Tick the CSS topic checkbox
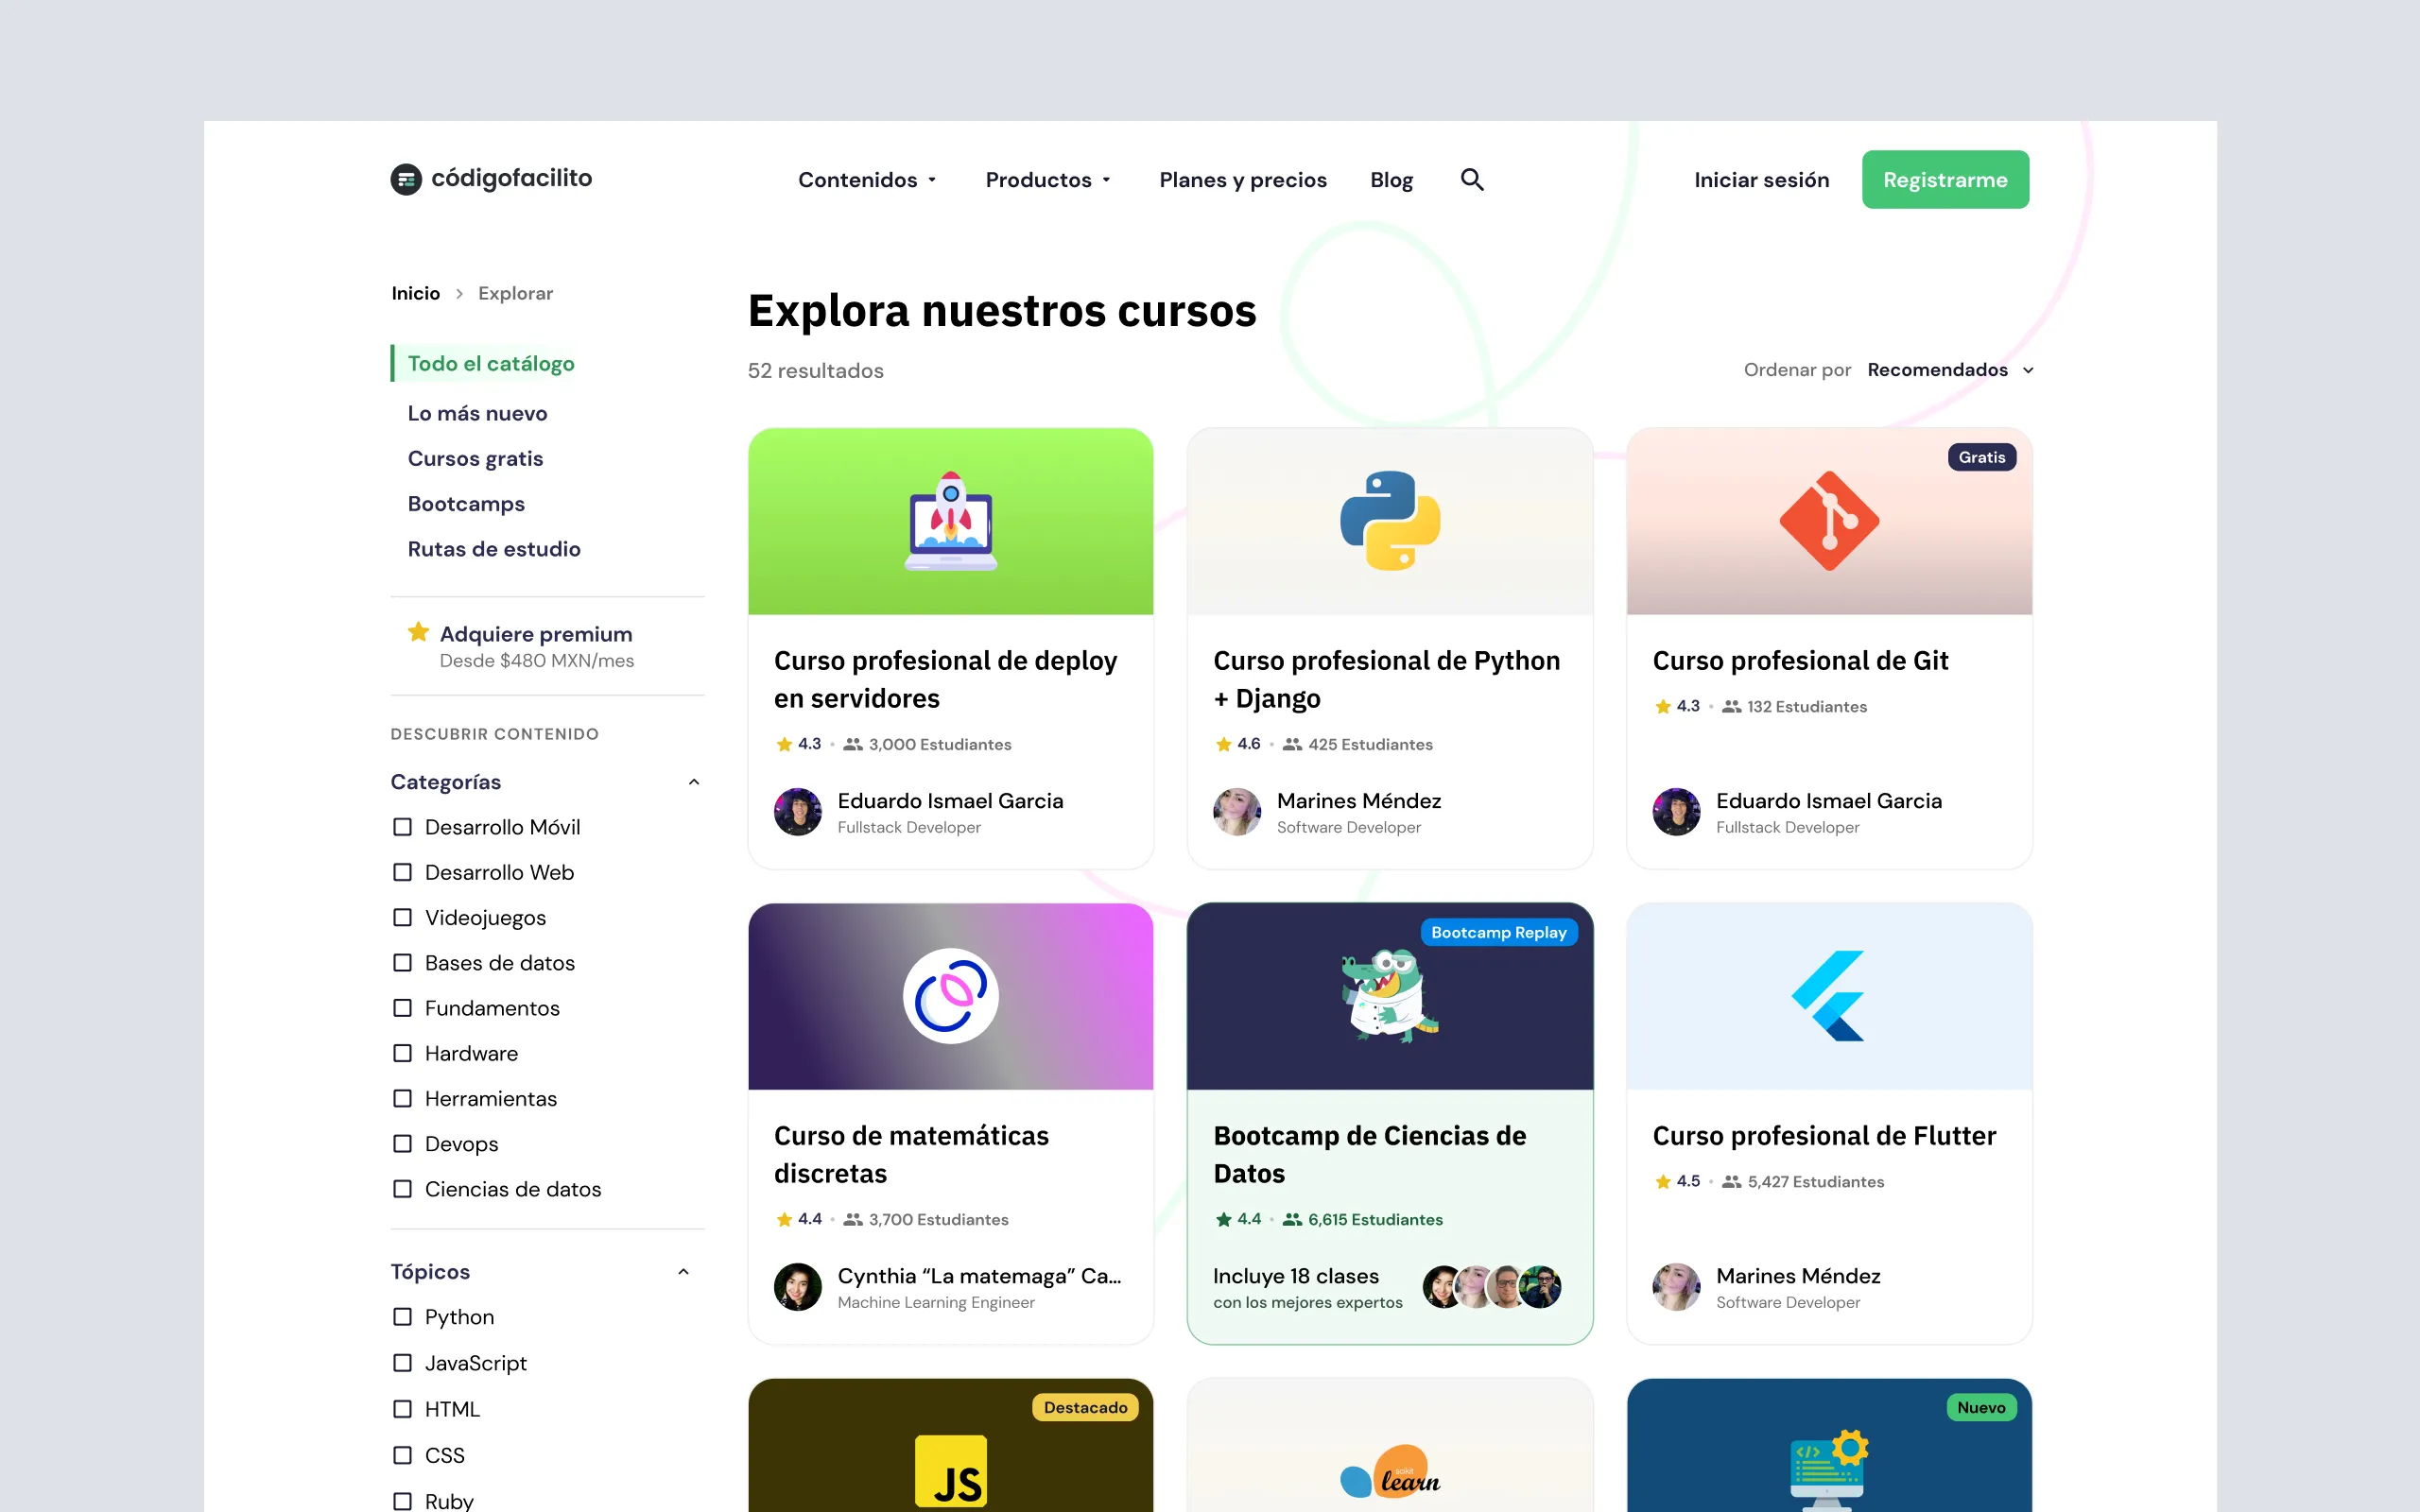Viewport: 2420px width, 1512px height. [402, 1455]
